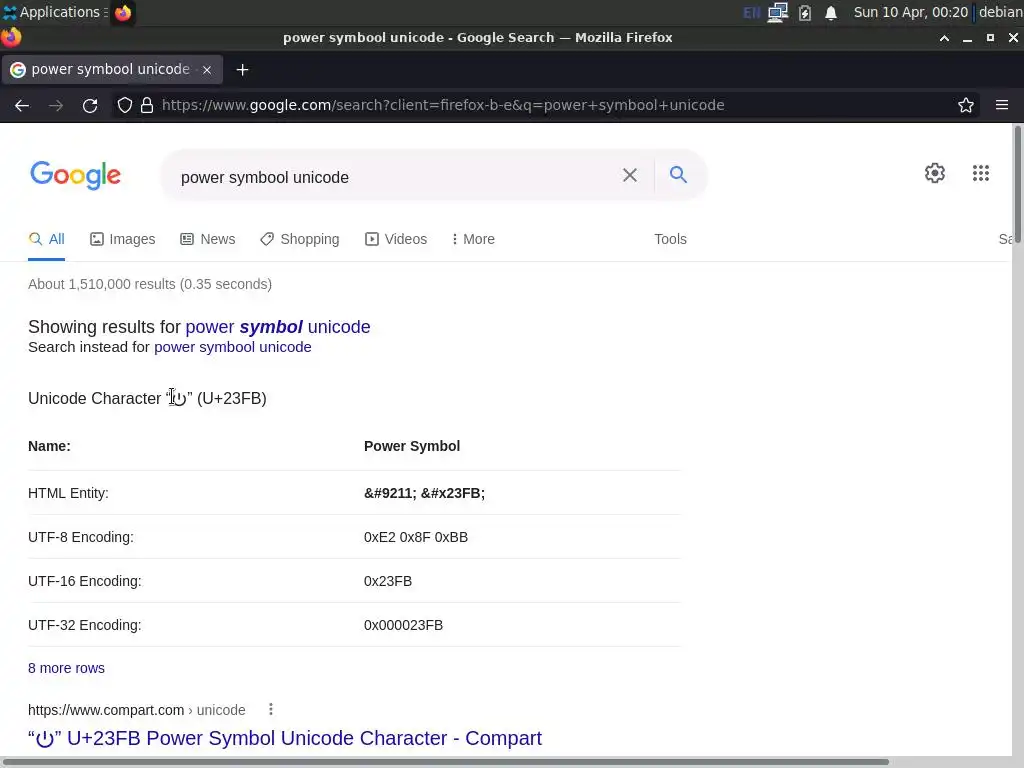Open the debian user menu
1024x768 pixels.
1000,12
